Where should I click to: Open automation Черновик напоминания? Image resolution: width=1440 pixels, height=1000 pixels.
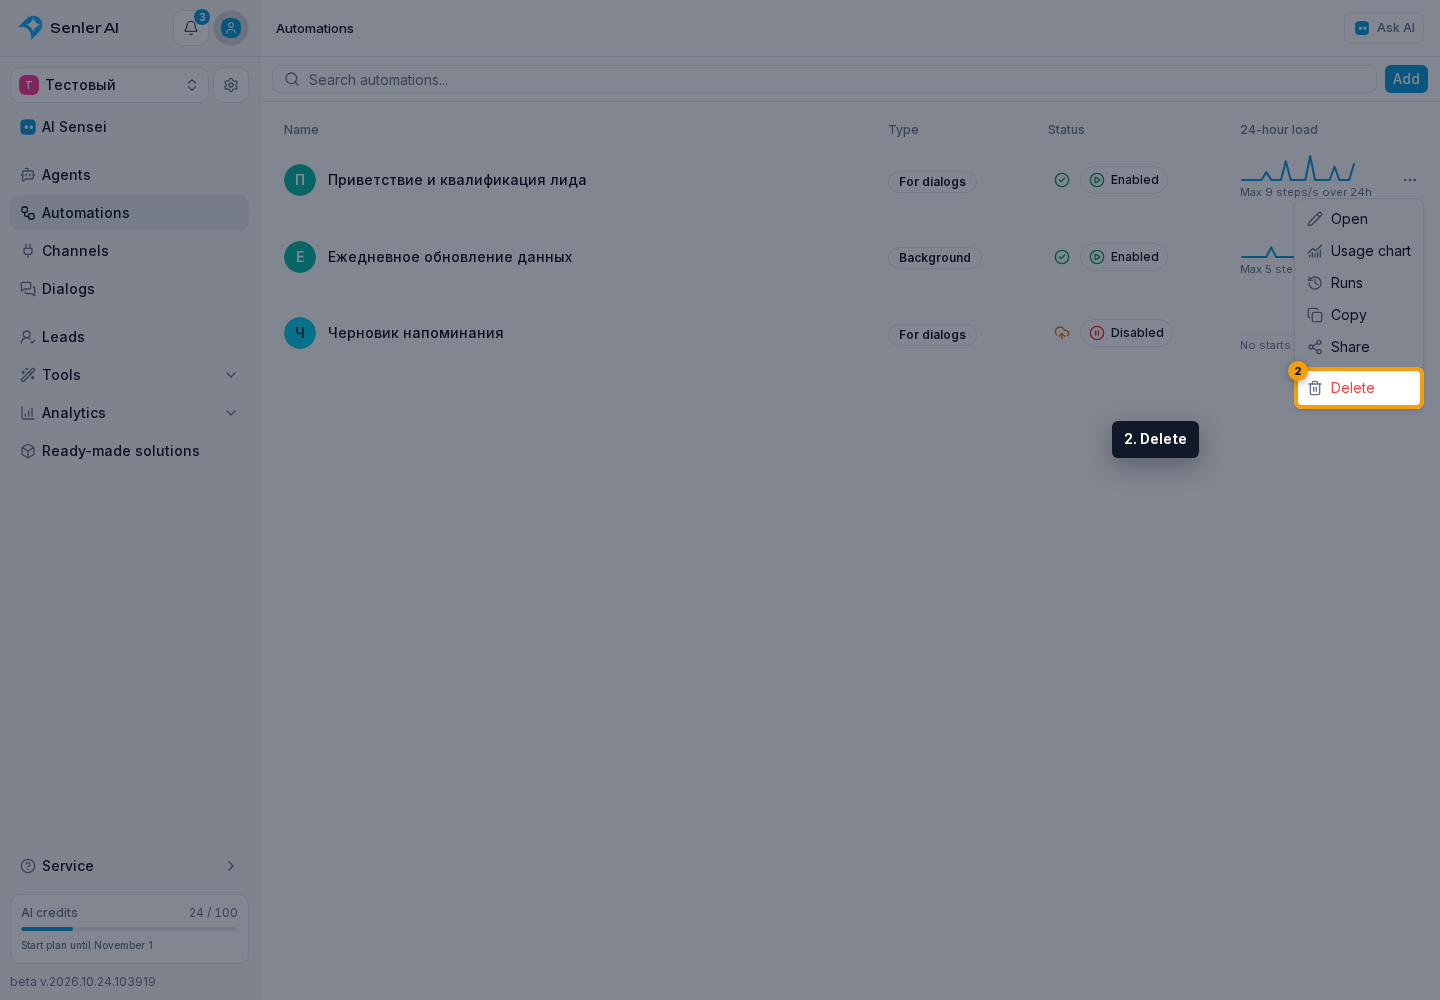pyautogui.click(x=416, y=333)
